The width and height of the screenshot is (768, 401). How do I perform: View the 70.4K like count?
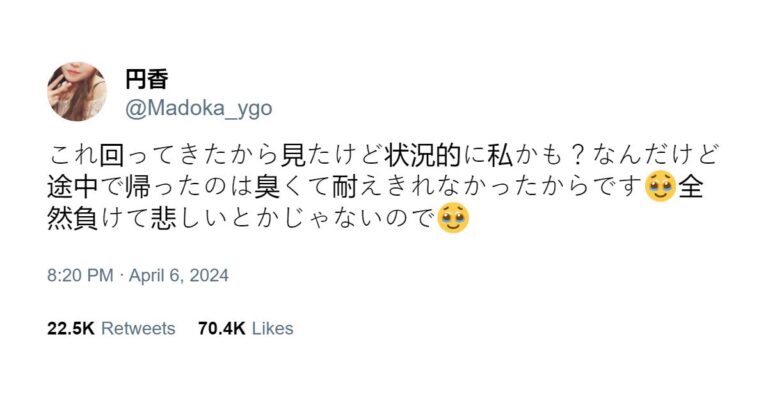[x=221, y=329]
